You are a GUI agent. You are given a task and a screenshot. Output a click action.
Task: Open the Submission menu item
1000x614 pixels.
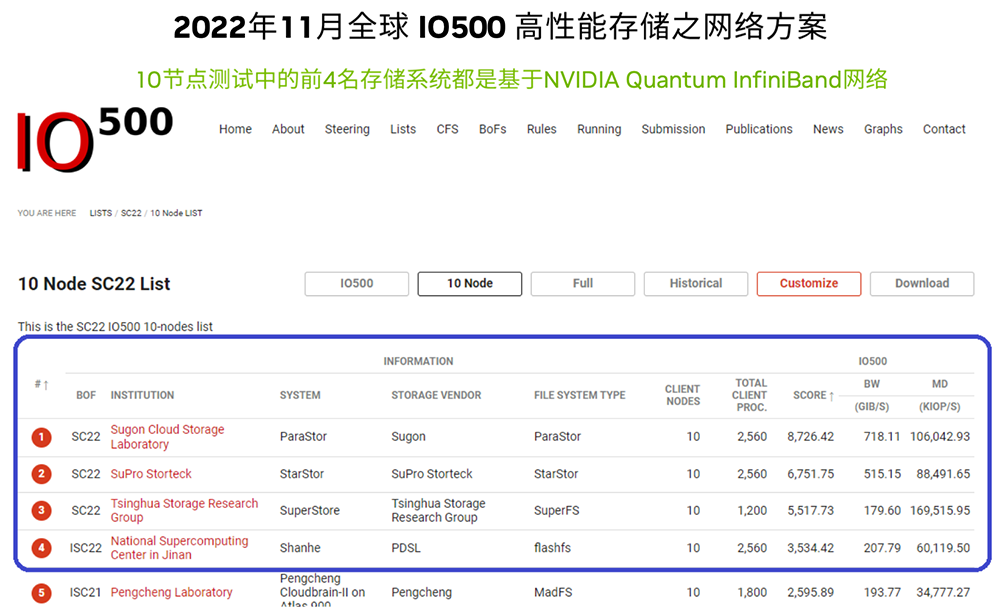click(673, 129)
